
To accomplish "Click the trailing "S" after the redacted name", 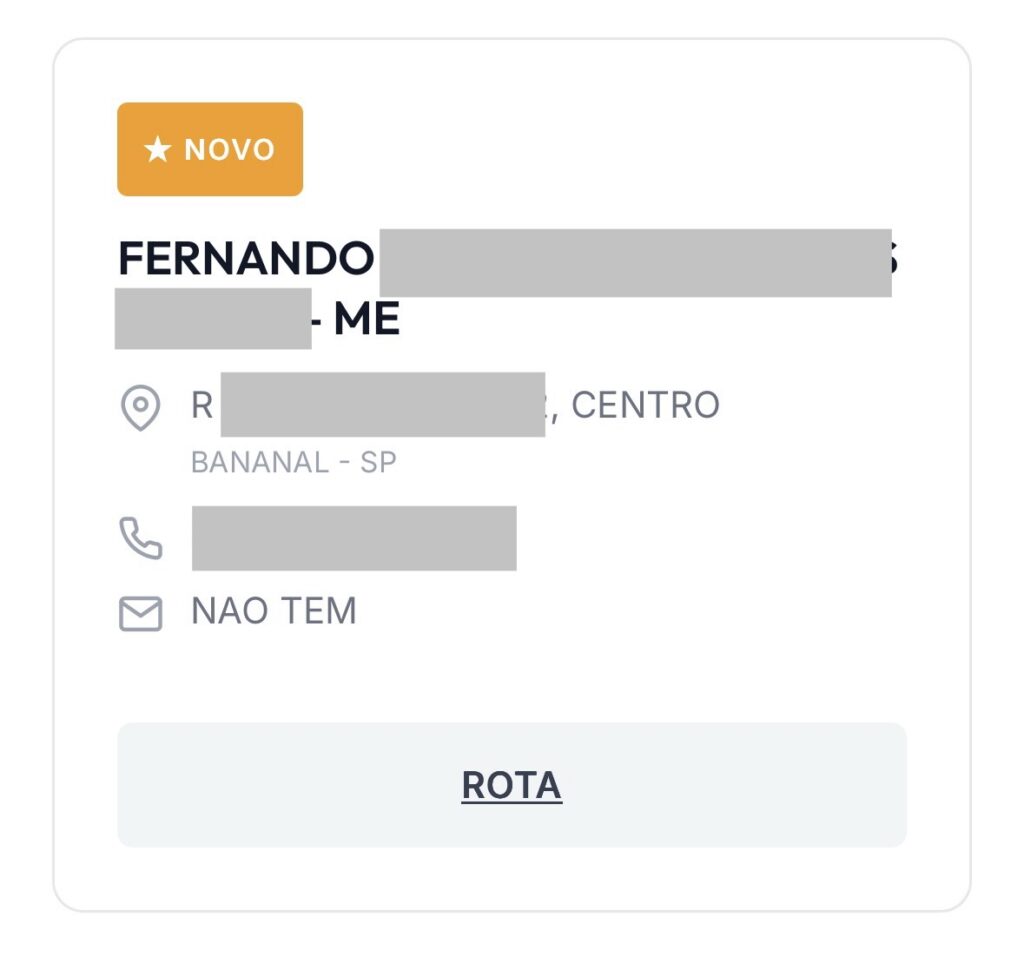I will (895, 260).
